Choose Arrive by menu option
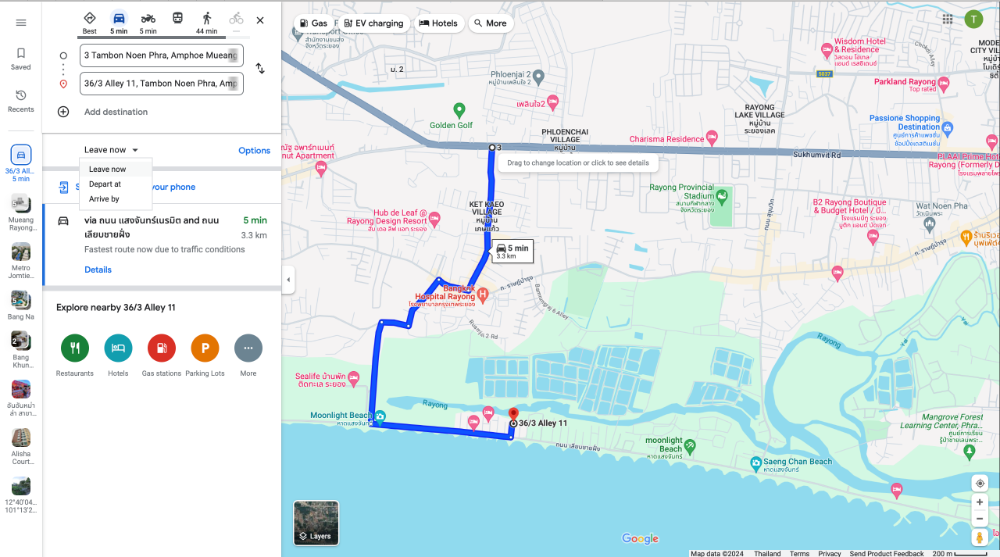 point(116,199)
